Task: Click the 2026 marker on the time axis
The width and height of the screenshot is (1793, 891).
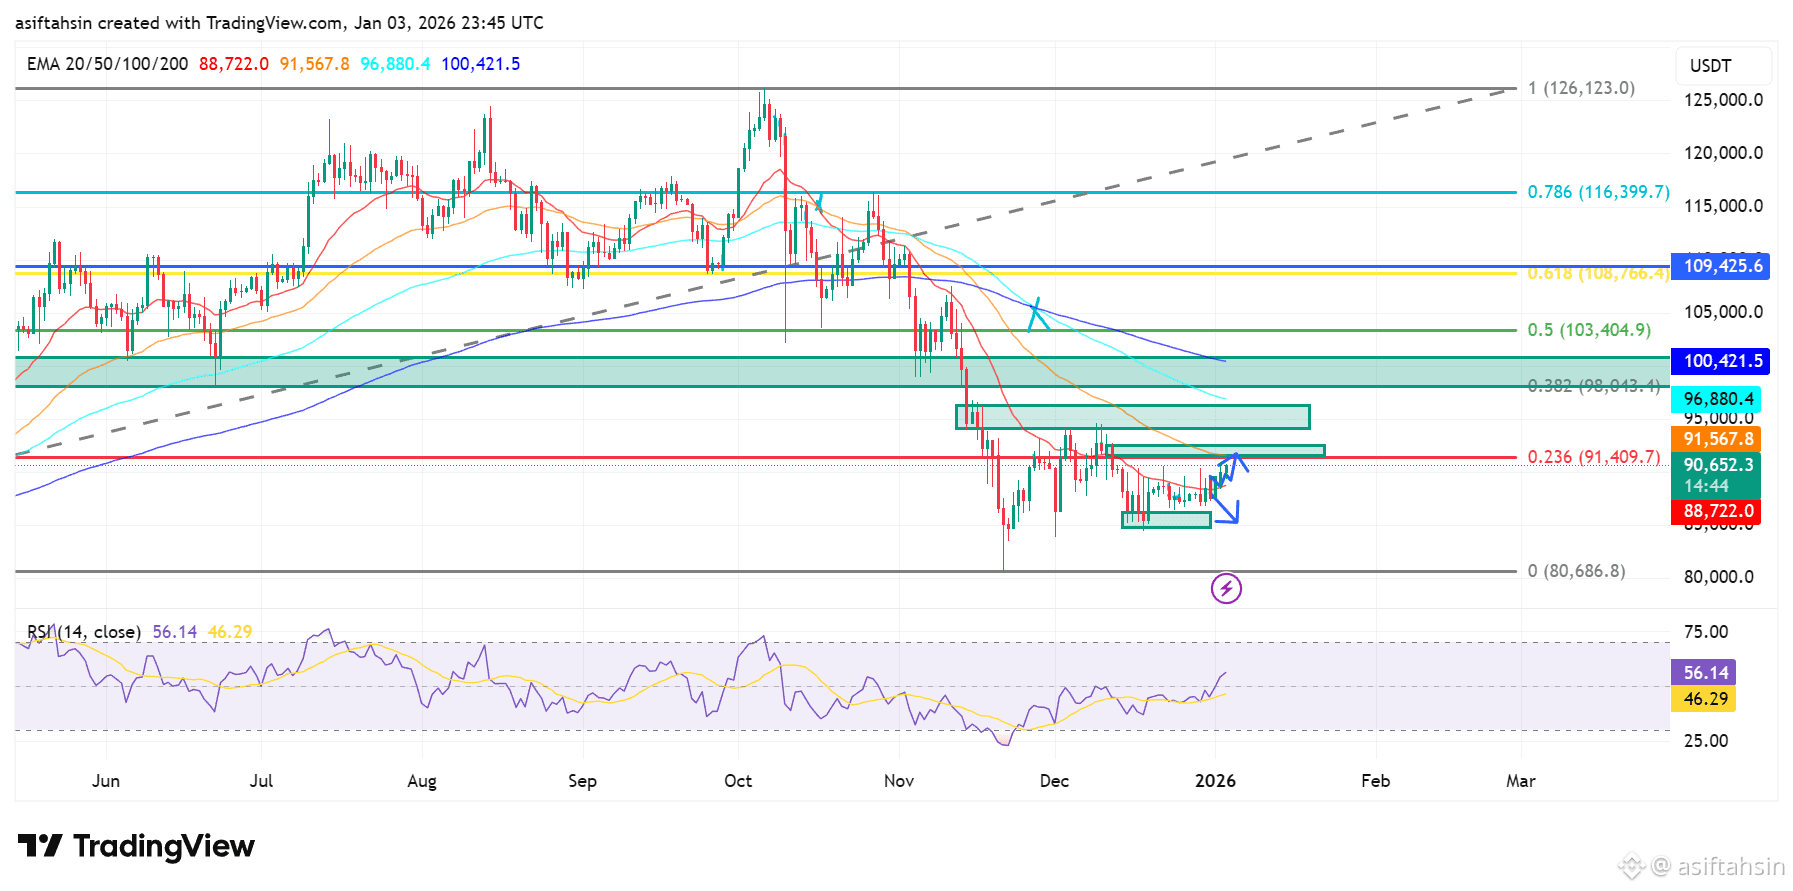Action: [x=1215, y=781]
